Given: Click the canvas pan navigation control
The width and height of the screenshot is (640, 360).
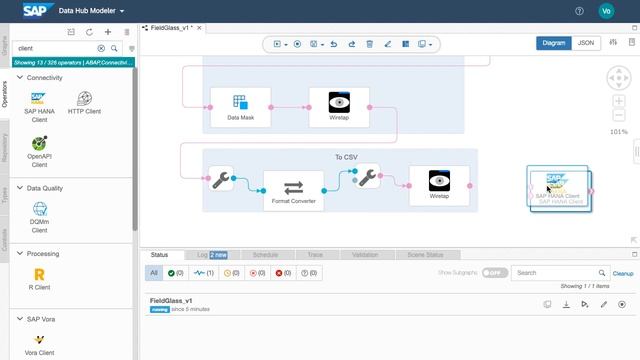Looking at the screenshot, I should (x=619, y=78).
